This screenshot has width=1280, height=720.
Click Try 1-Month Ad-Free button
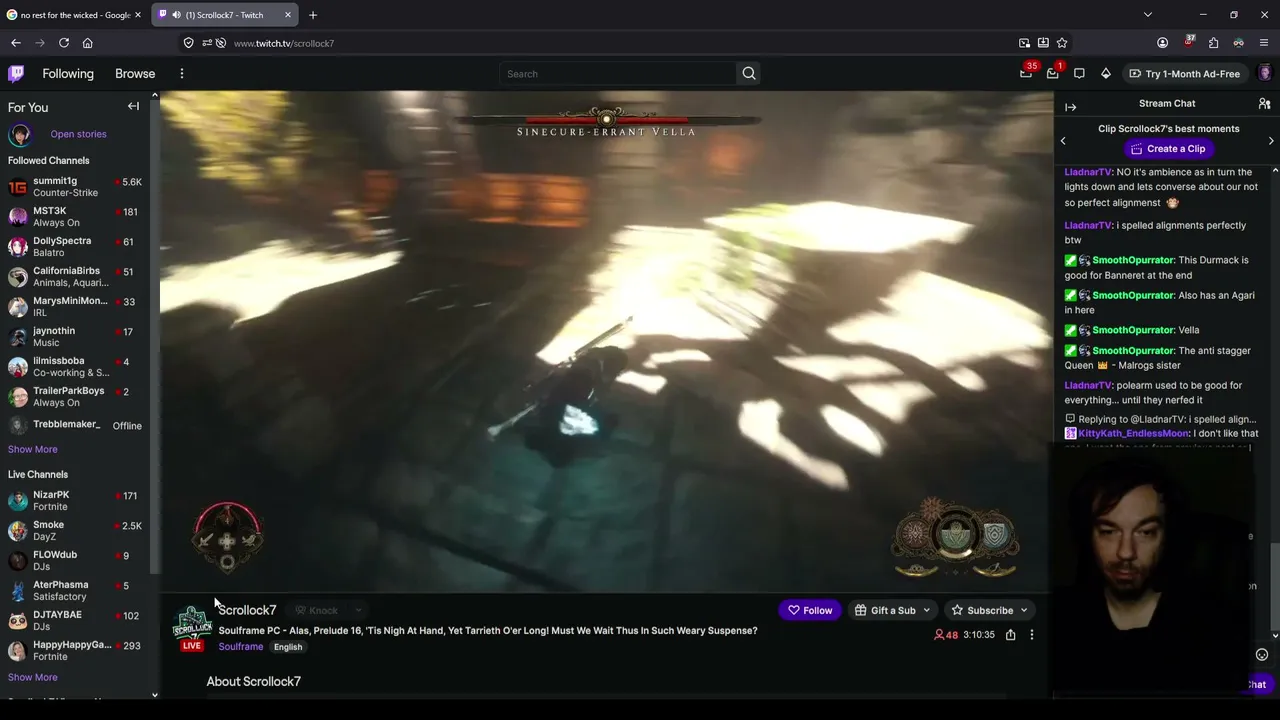pyautogui.click(x=1184, y=74)
